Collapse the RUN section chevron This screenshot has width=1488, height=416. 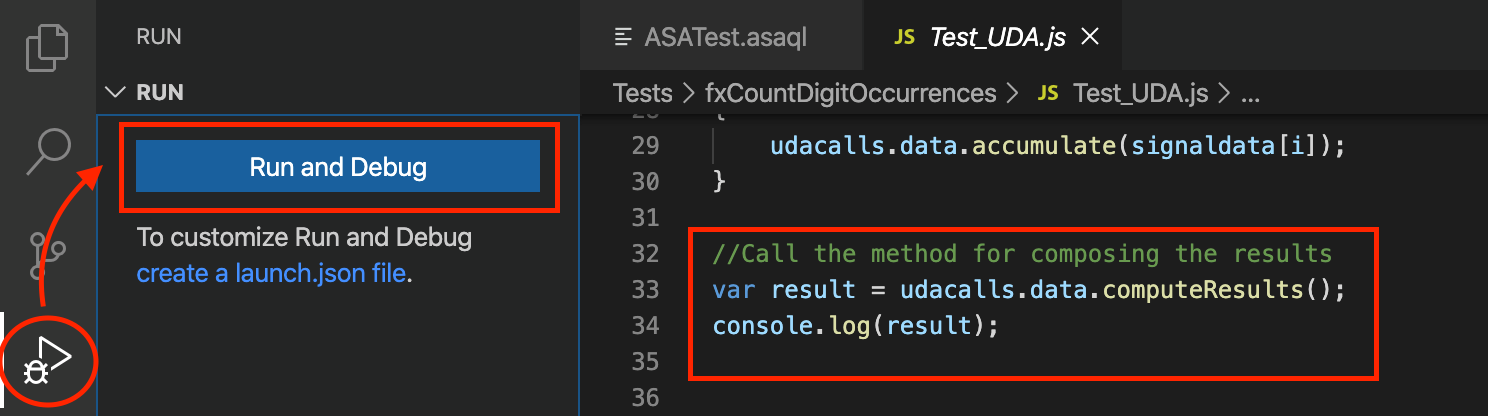click(x=118, y=93)
